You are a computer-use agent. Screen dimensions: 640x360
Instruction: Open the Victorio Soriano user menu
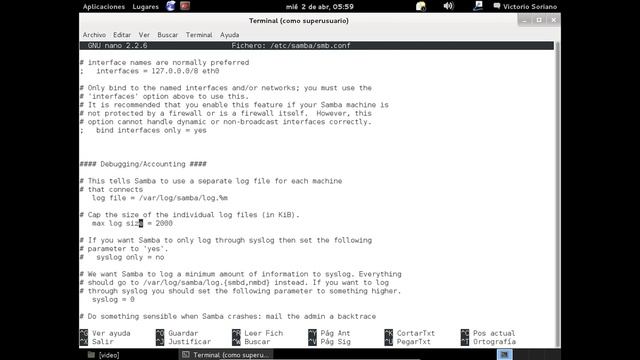525,7
